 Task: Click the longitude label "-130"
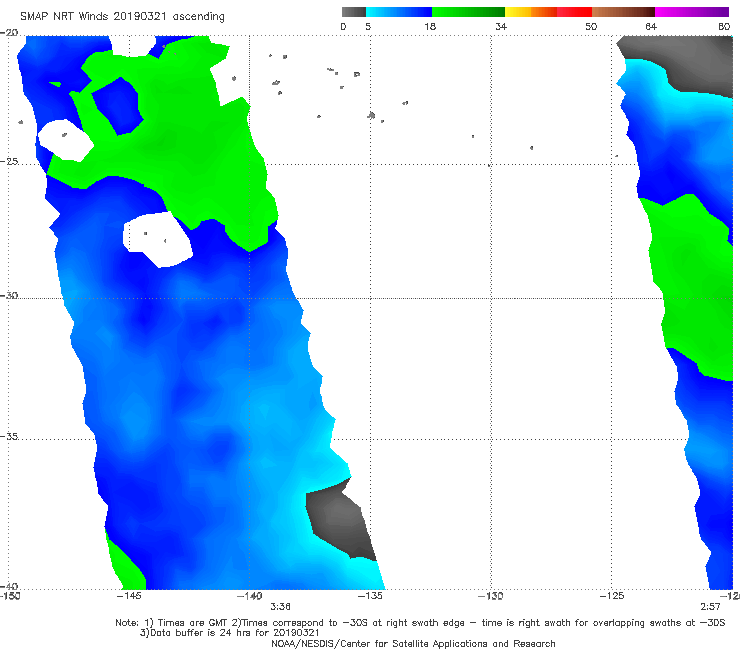tap(491, 596)
